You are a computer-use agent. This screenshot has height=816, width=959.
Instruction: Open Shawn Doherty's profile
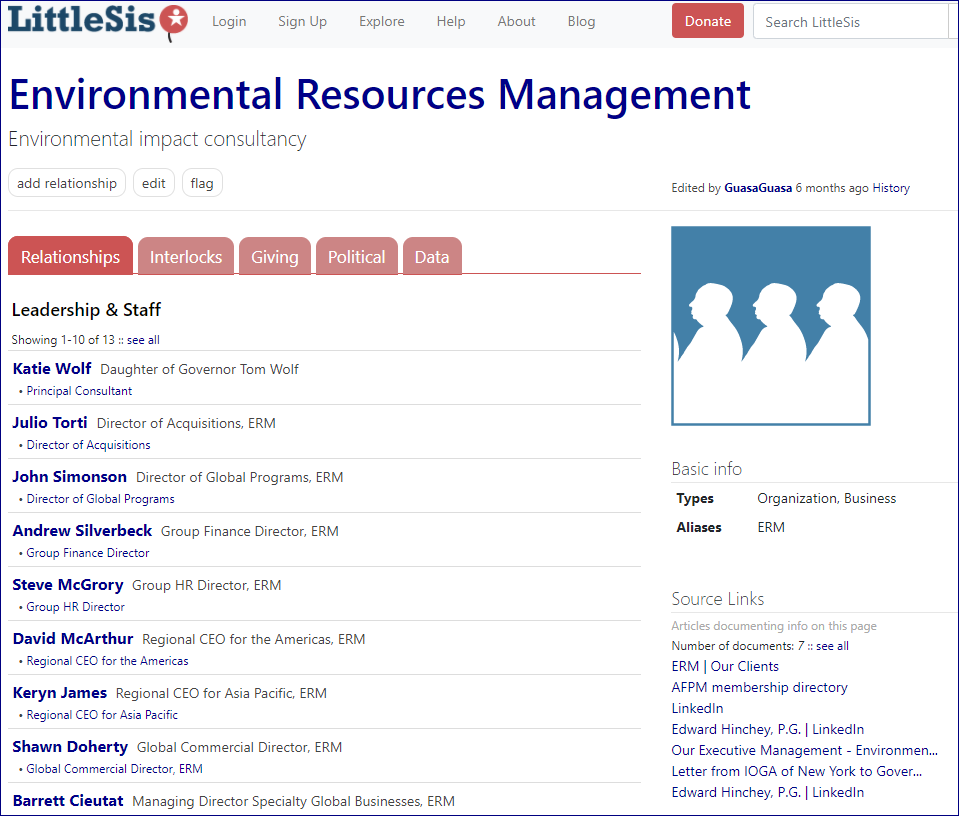70,747
